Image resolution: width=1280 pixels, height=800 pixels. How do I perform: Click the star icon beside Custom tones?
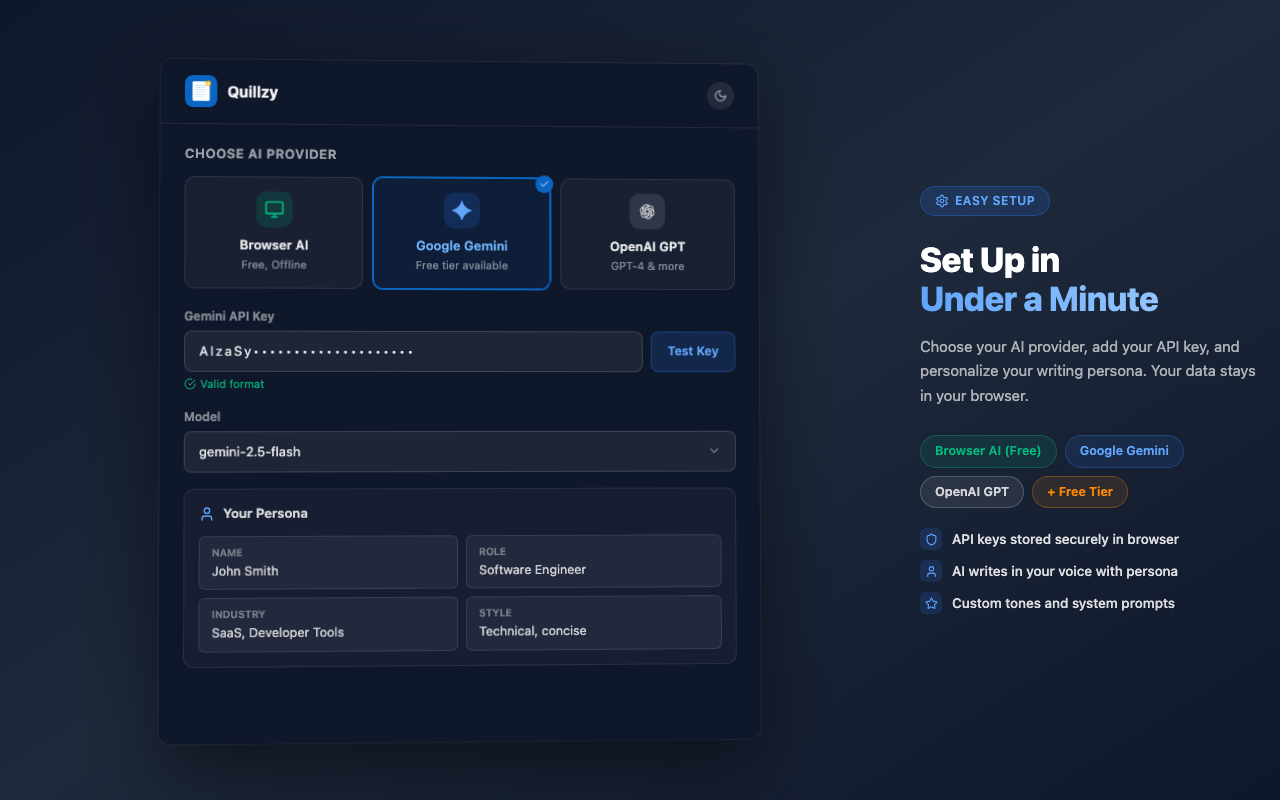coord(931,603)
